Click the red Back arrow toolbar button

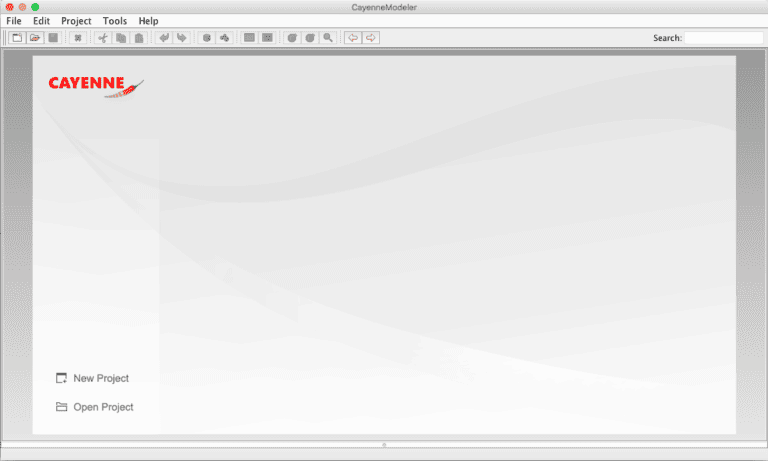pos(352,38)
